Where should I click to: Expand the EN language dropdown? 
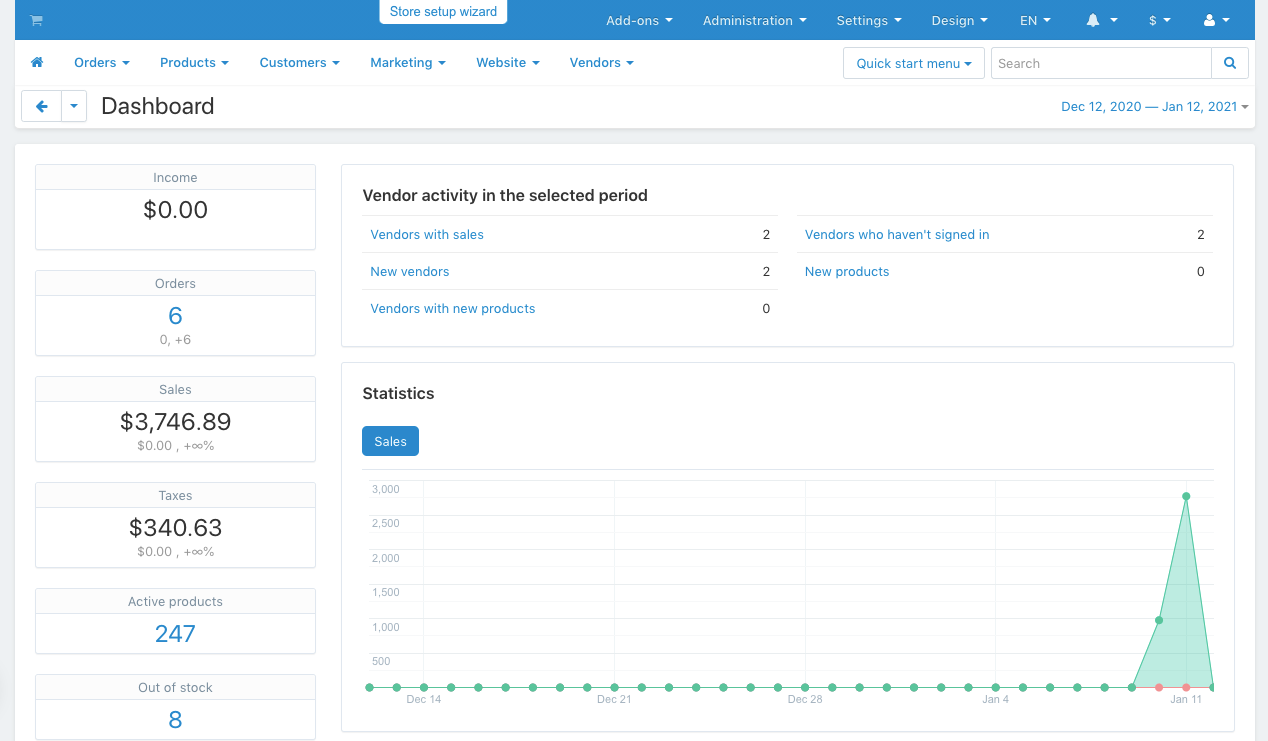tap(1035, 20)
